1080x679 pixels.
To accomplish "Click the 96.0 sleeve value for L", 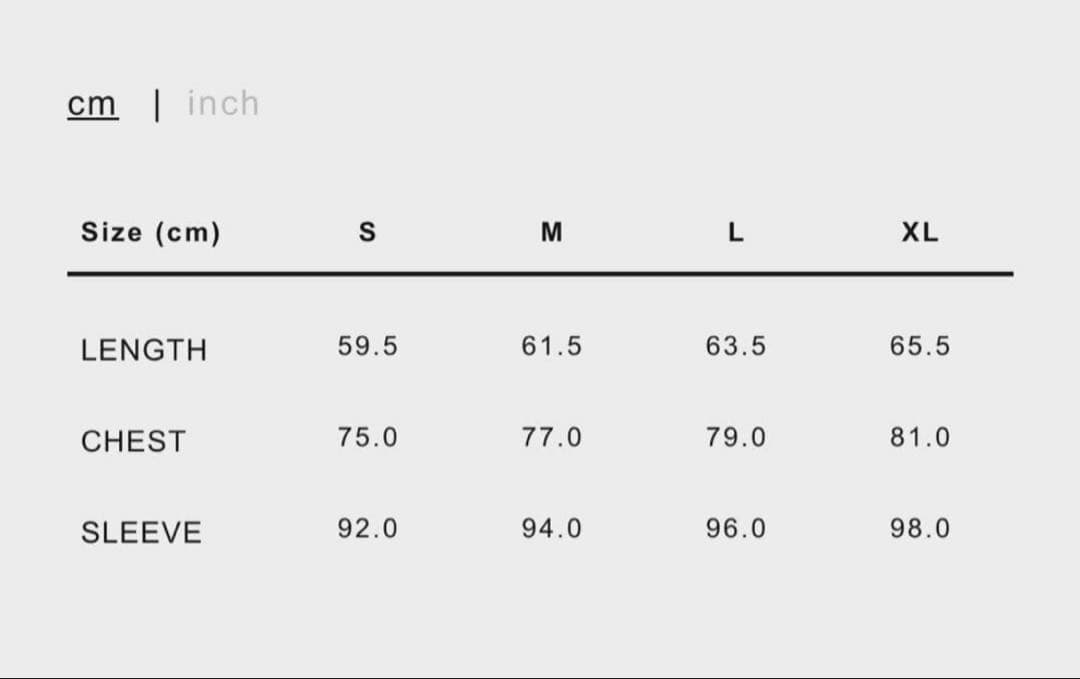I will 736,528.
